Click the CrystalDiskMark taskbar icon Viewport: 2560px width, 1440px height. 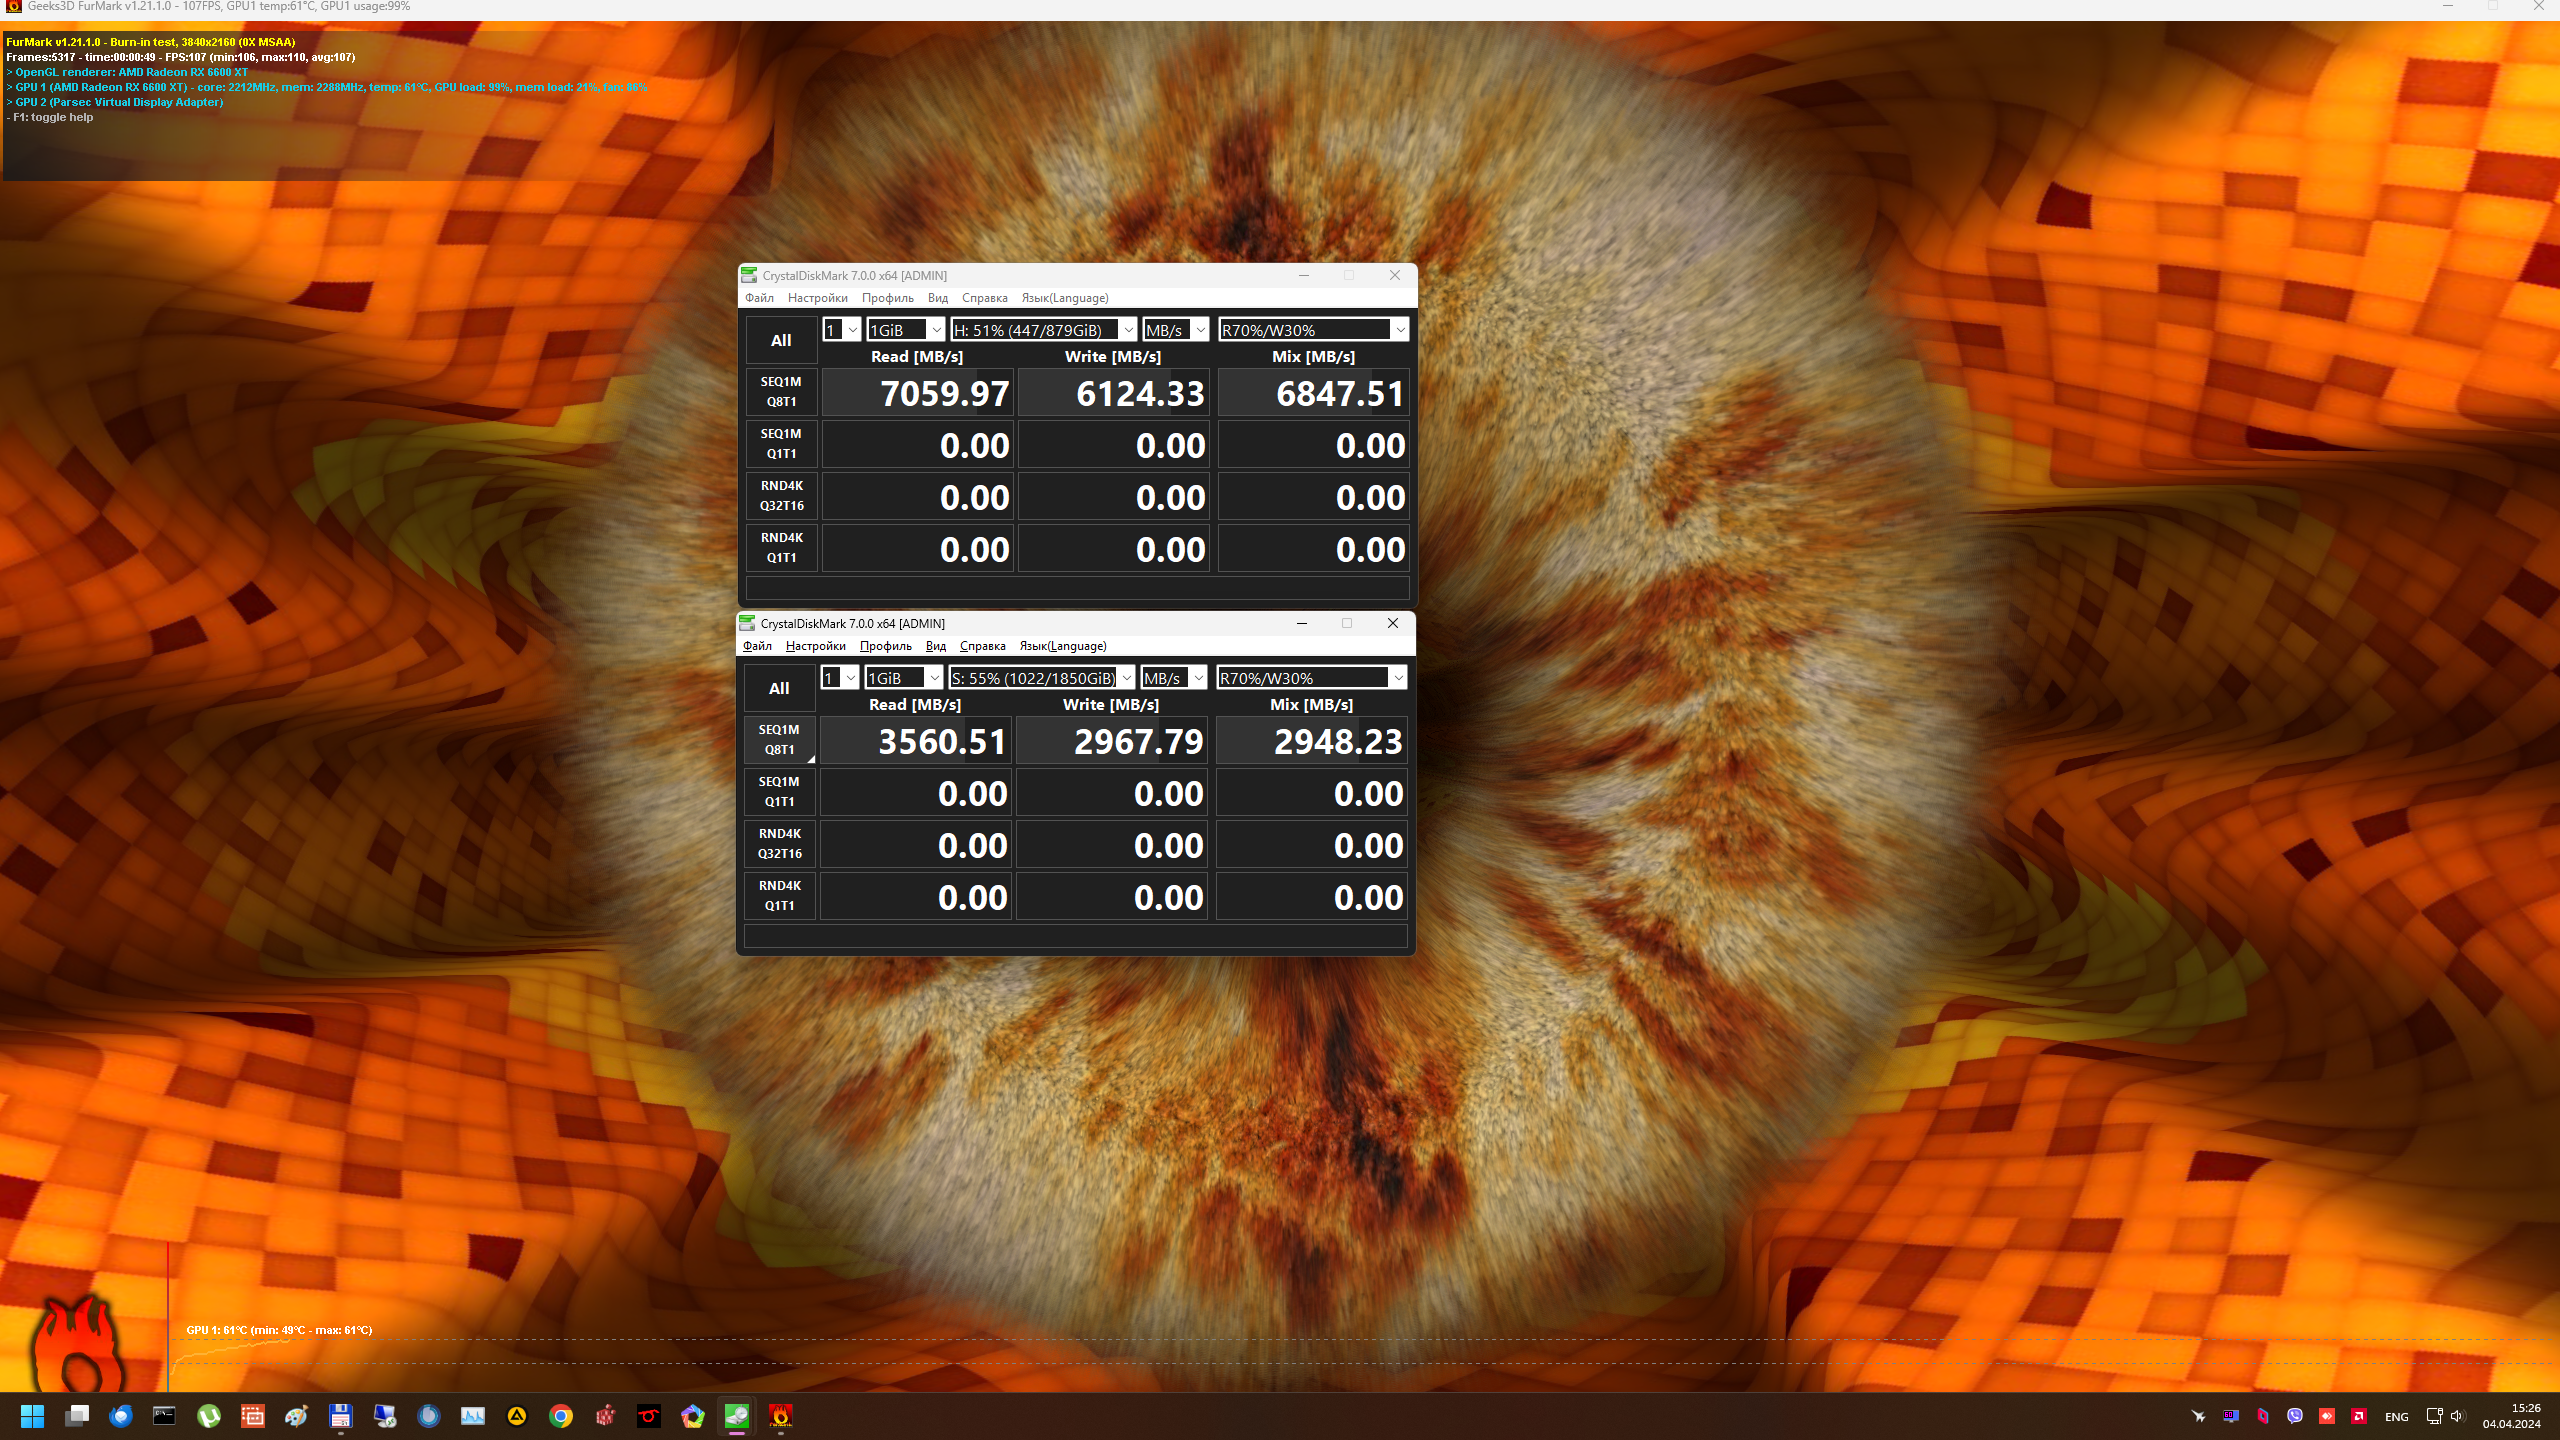tap(737, 1416)
